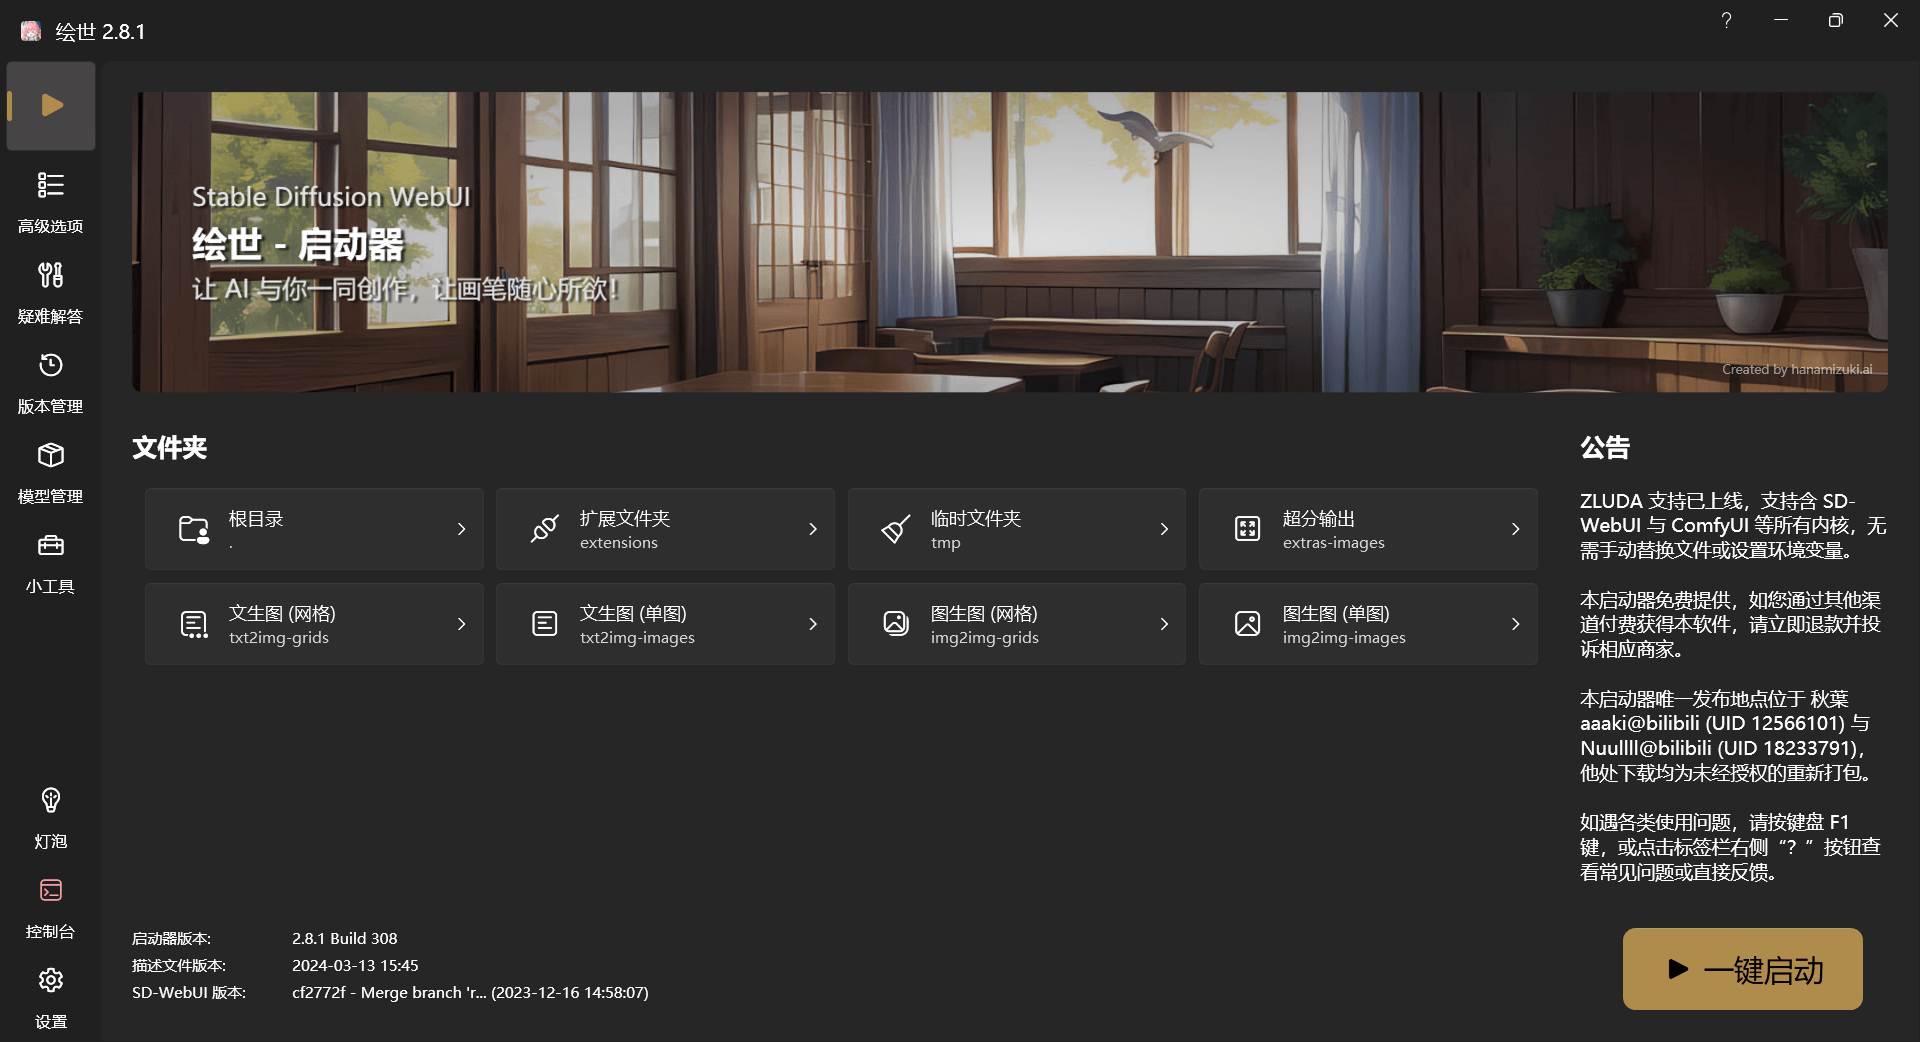This screenshot has height=1042, width=1920.
Task: Click the 文生图 (网格) grid icon
Action: pos(194,624)
